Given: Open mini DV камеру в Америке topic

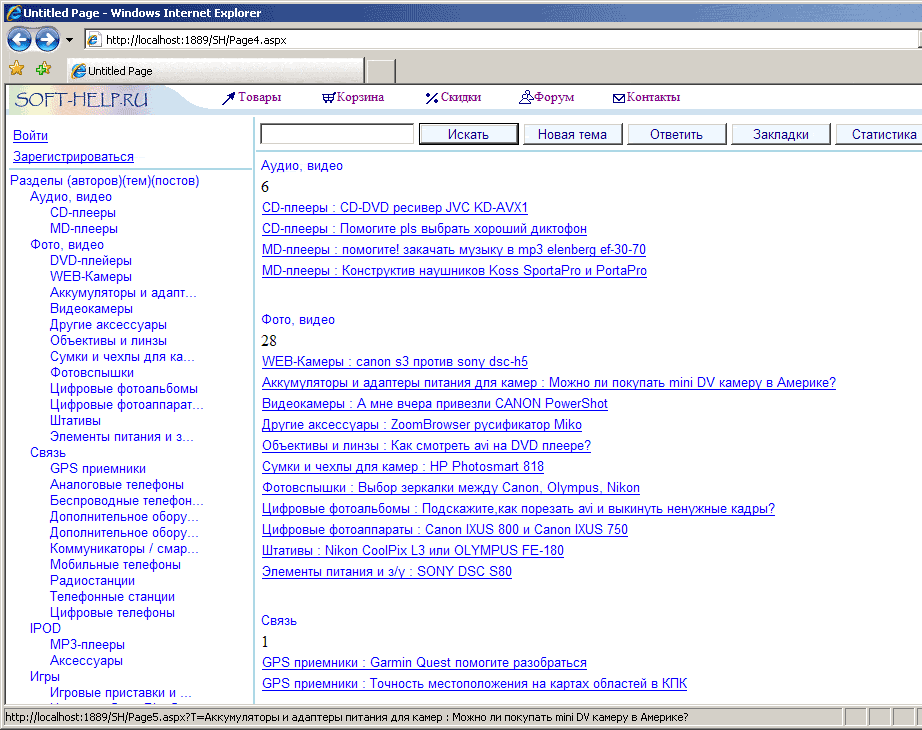Looking at the screenshot, I should (549, 382).
